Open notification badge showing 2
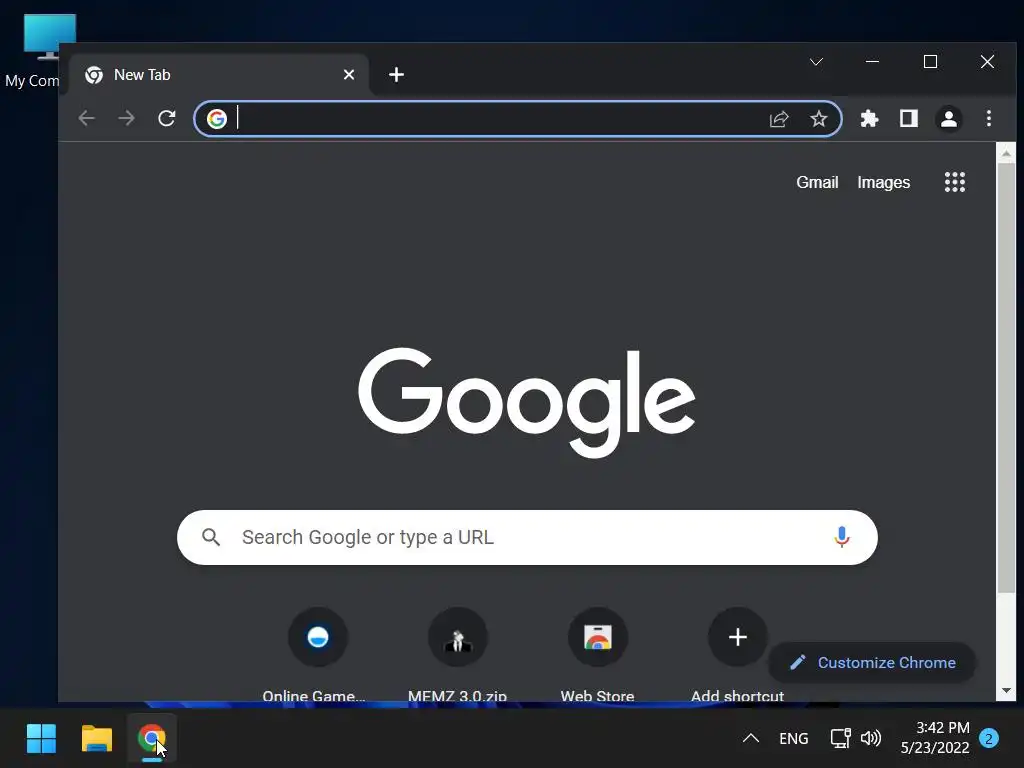Image resolution: width=1024 pixels, height=768 pixels. click(x=989, y=738)
